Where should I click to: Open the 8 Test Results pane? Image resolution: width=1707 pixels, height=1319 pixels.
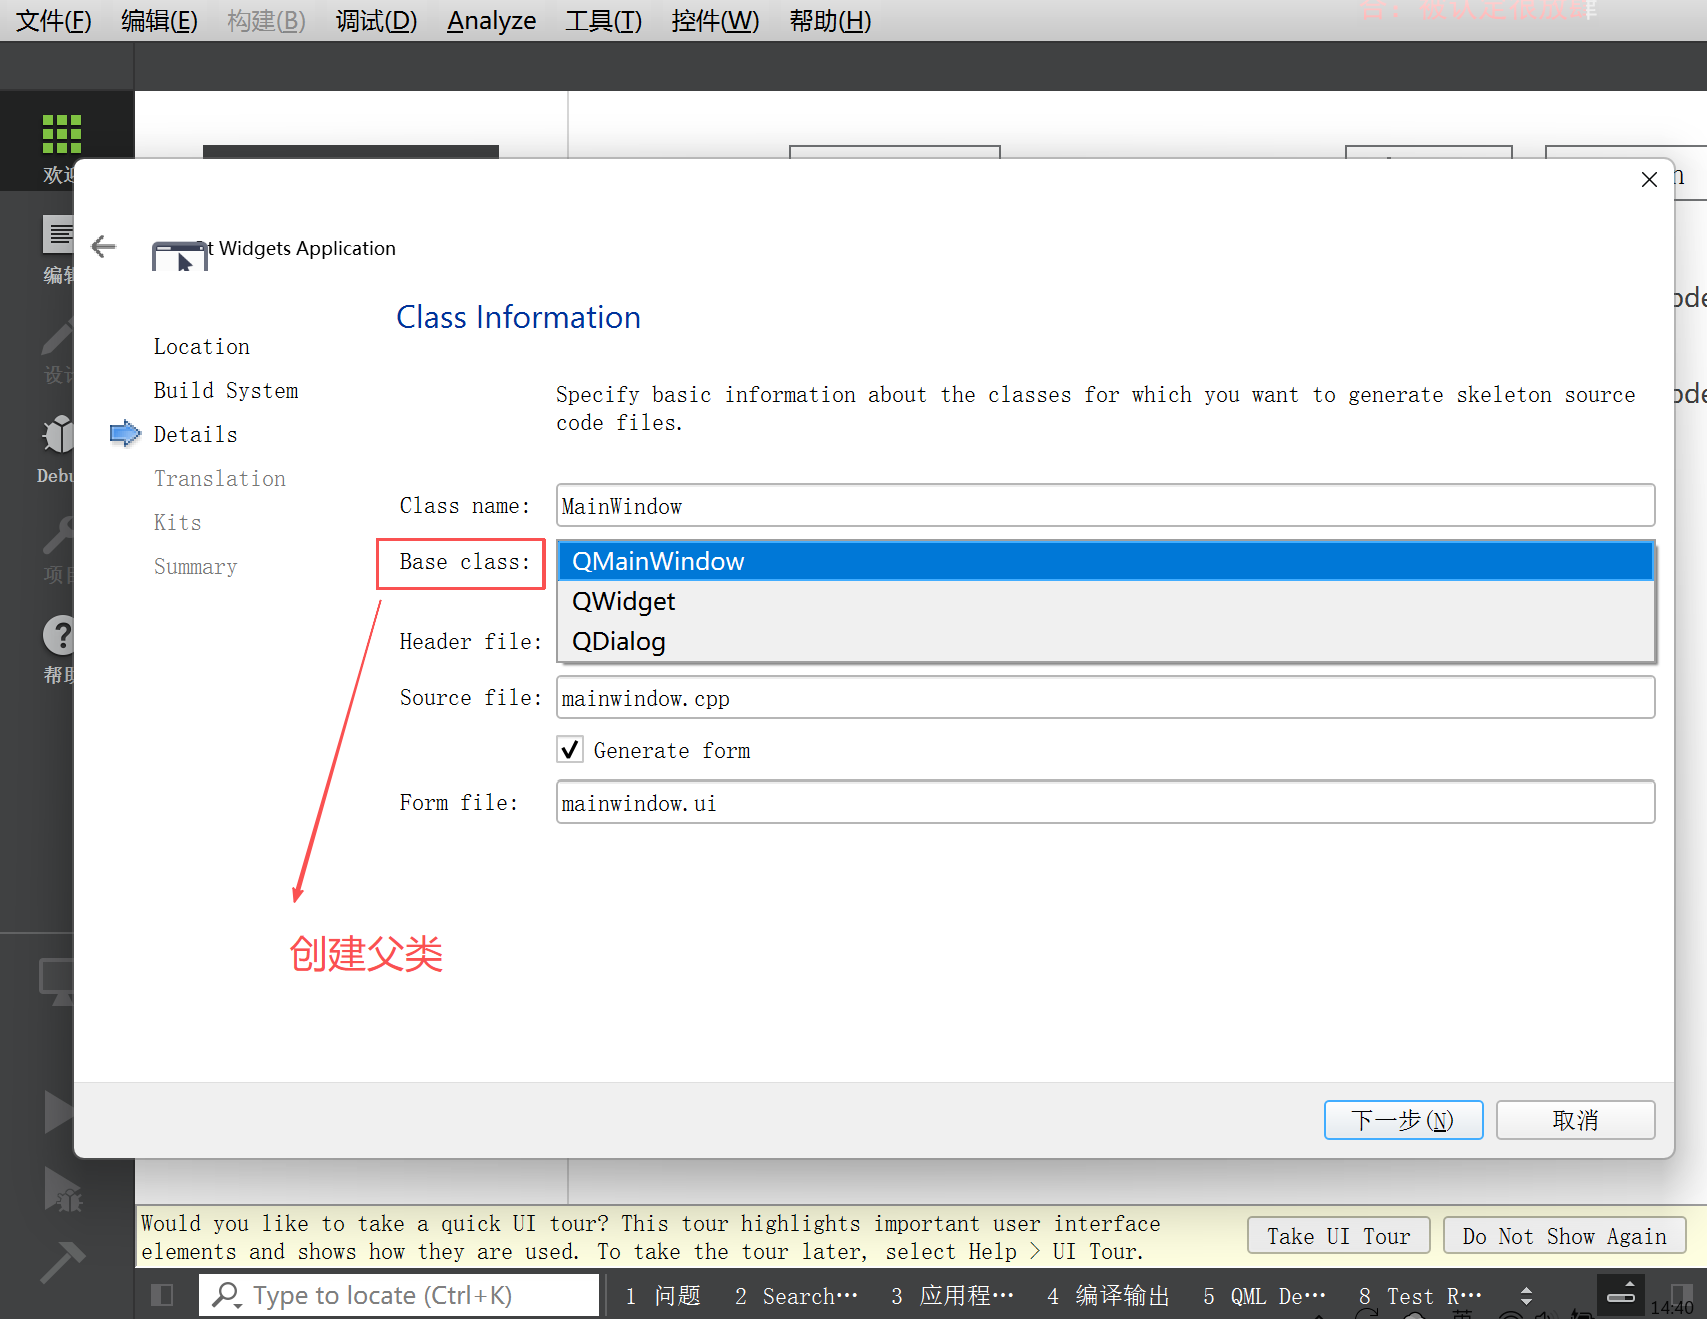tap(1420, 1296)
